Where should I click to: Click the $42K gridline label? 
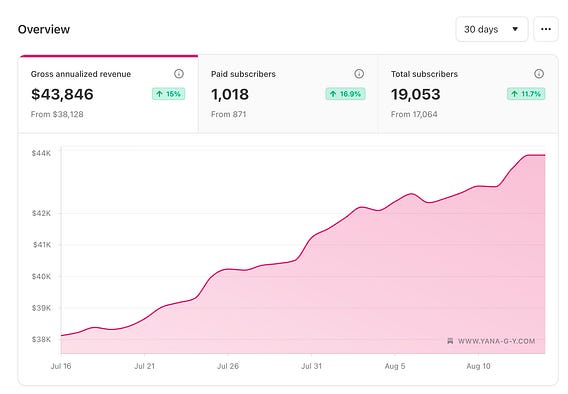(x=41, y=213)
